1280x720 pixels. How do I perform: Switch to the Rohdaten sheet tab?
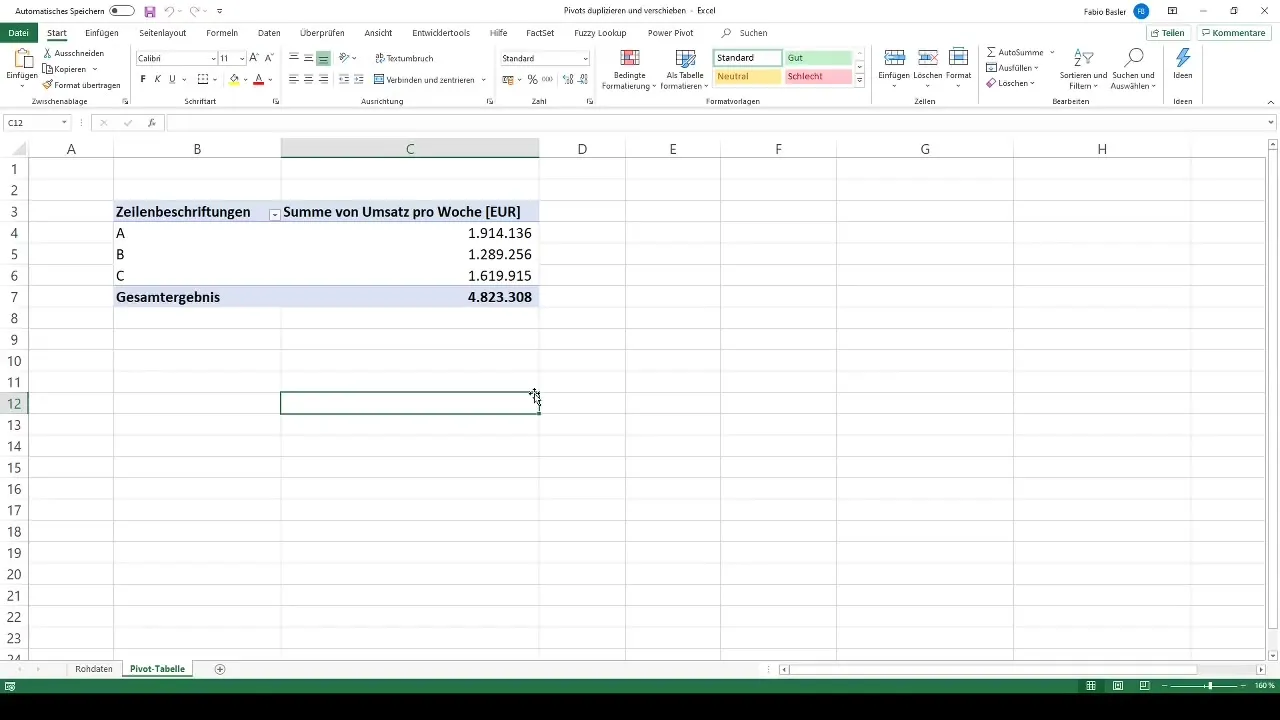[x=94, y=669]
